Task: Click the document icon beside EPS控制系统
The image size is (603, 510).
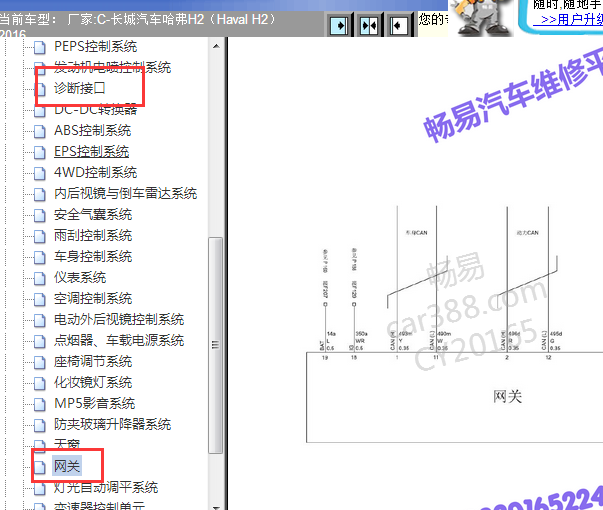Action: point(40,152)
